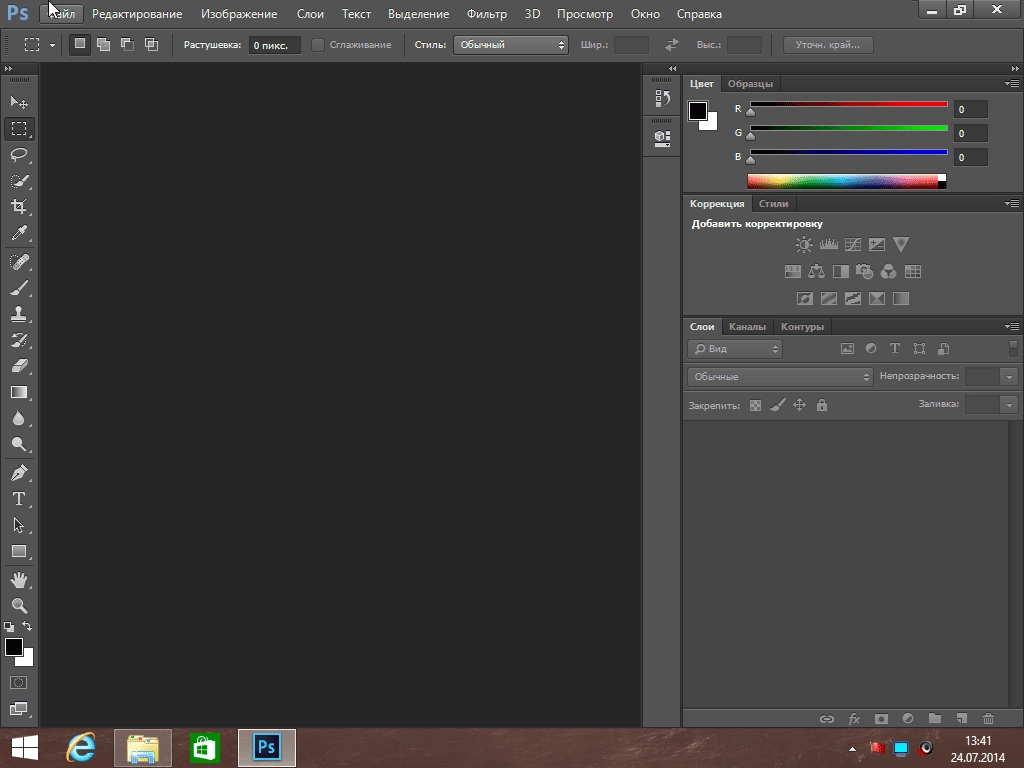
Task: Enable Subtract from selection mode
Action: (127, 44)
